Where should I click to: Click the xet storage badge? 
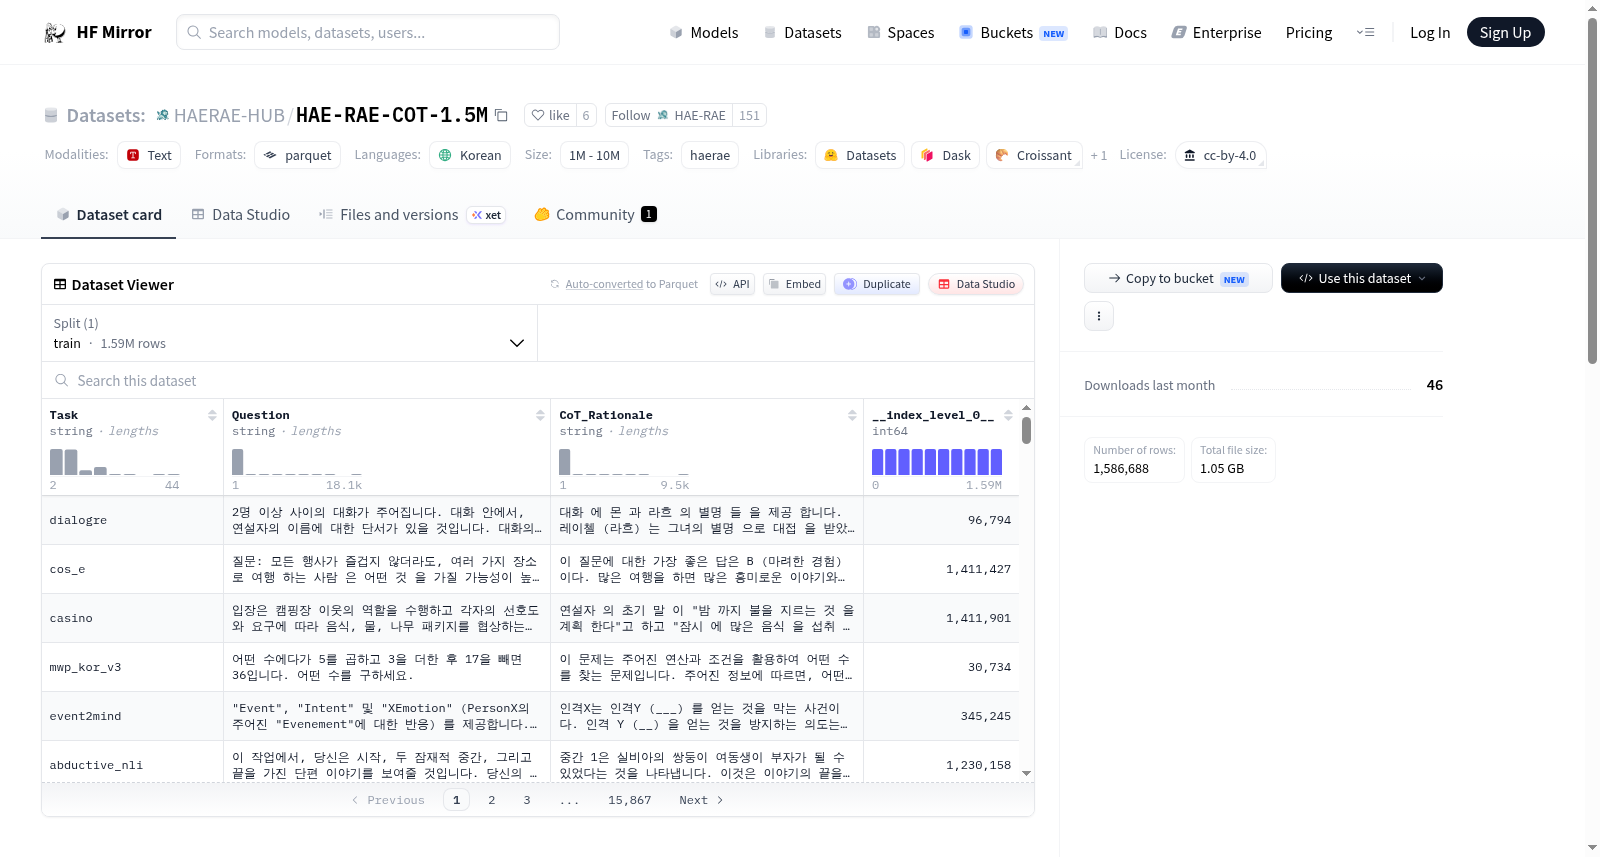(487, 215)
